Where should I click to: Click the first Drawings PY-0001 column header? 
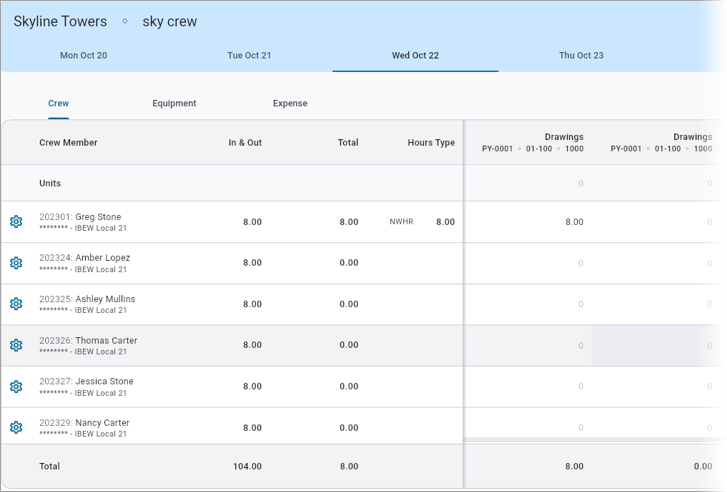532,142
